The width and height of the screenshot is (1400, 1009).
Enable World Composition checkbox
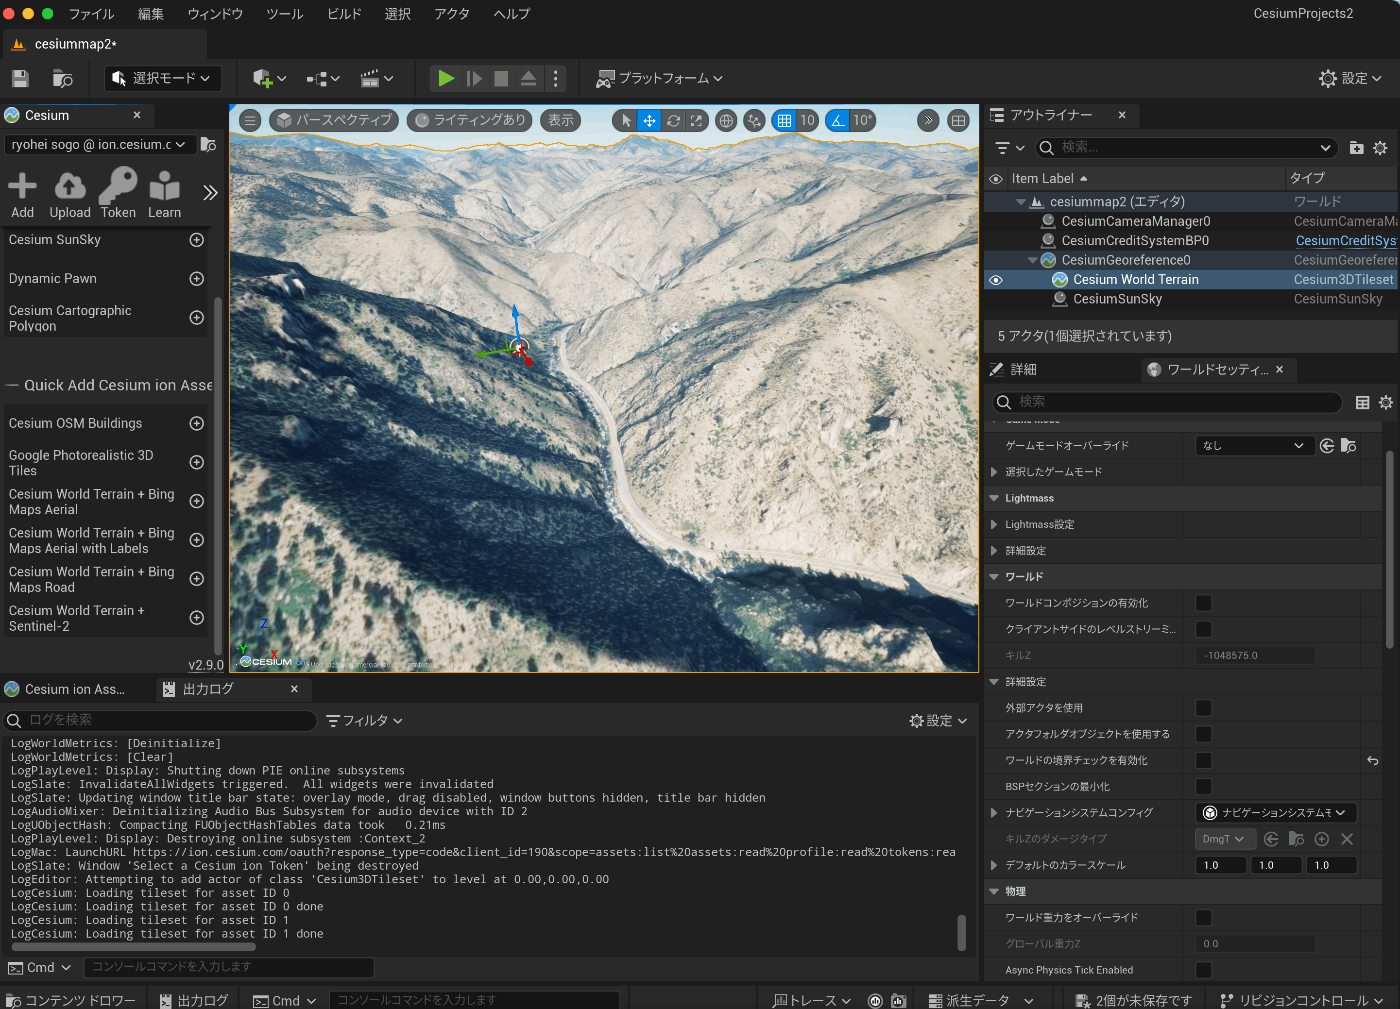(1204, 603)
